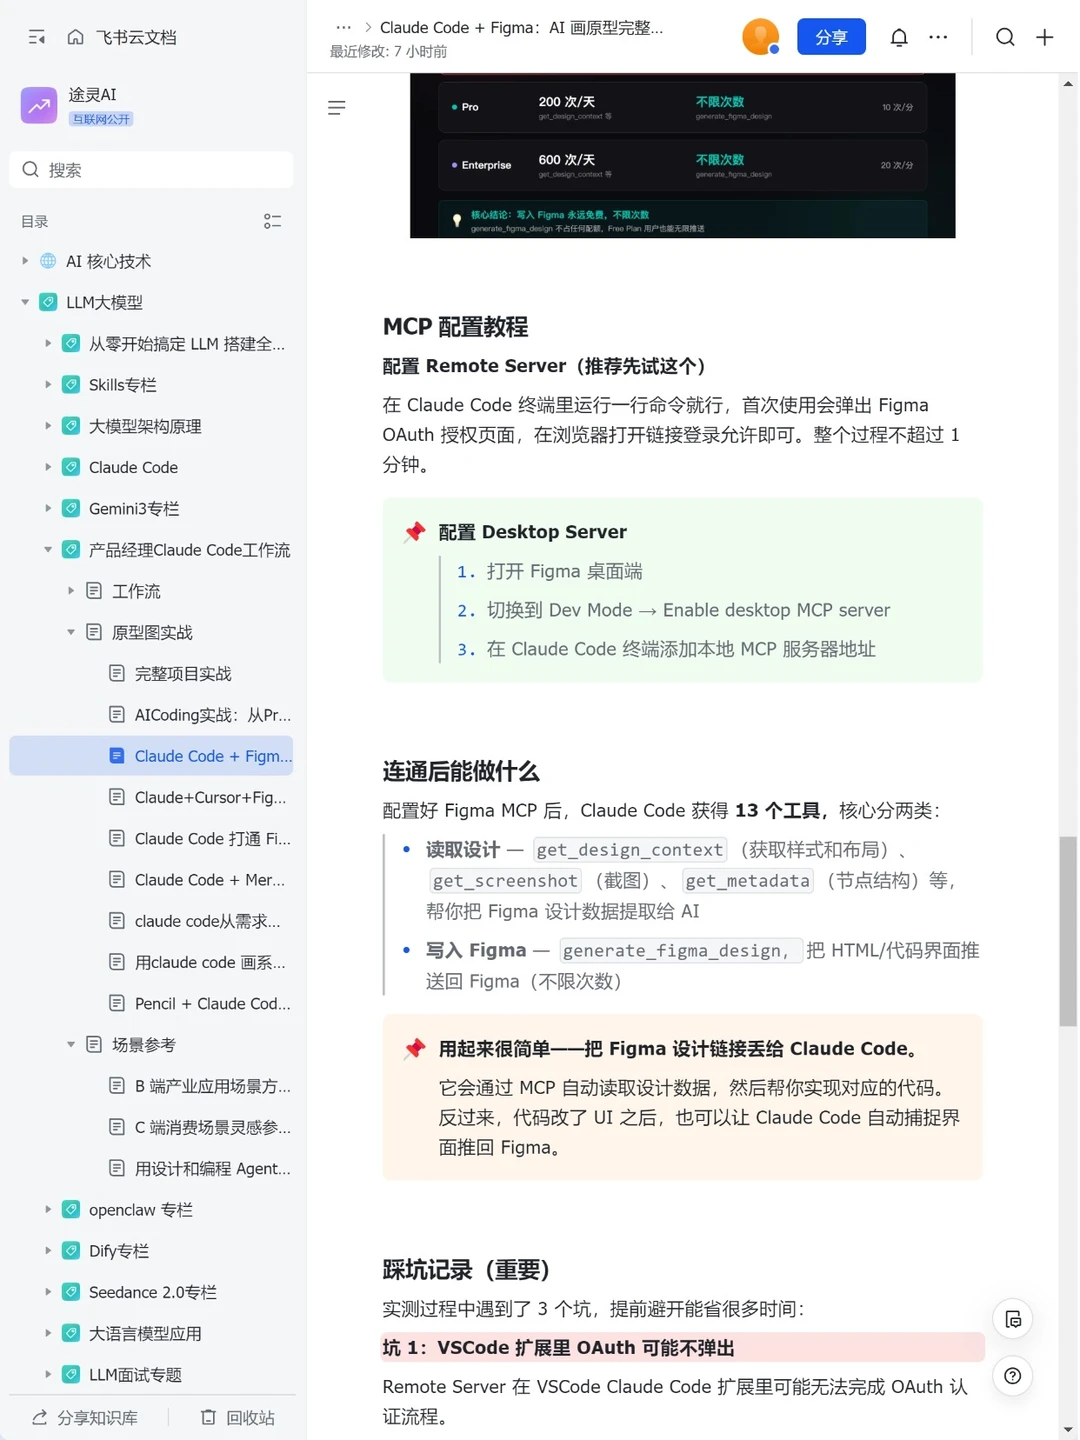Focus the 搜索 input field
The image size is (1080, 1440).
(x=151, y=170)
